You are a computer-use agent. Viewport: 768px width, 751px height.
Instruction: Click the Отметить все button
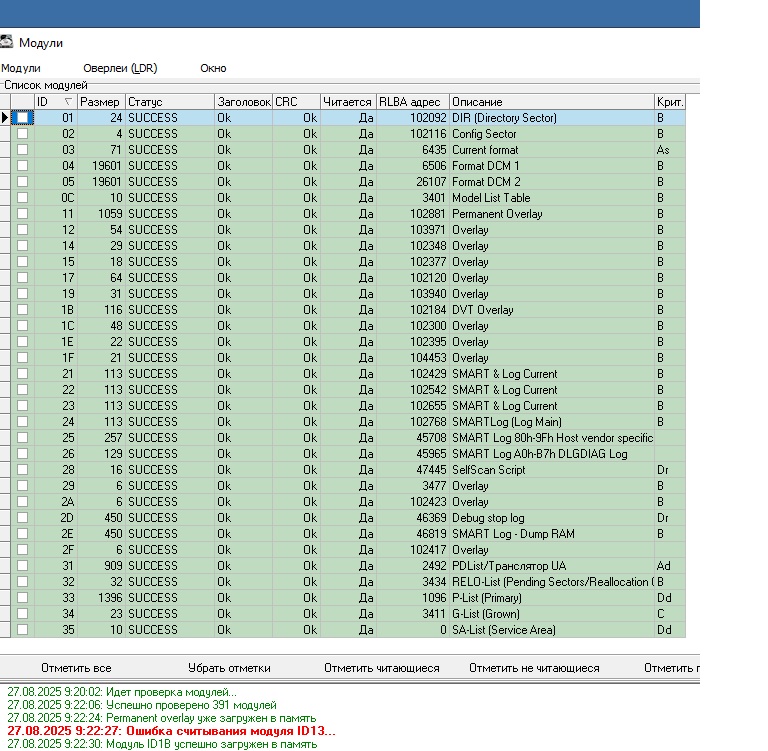pyautogui.click(x=76, y=668)
